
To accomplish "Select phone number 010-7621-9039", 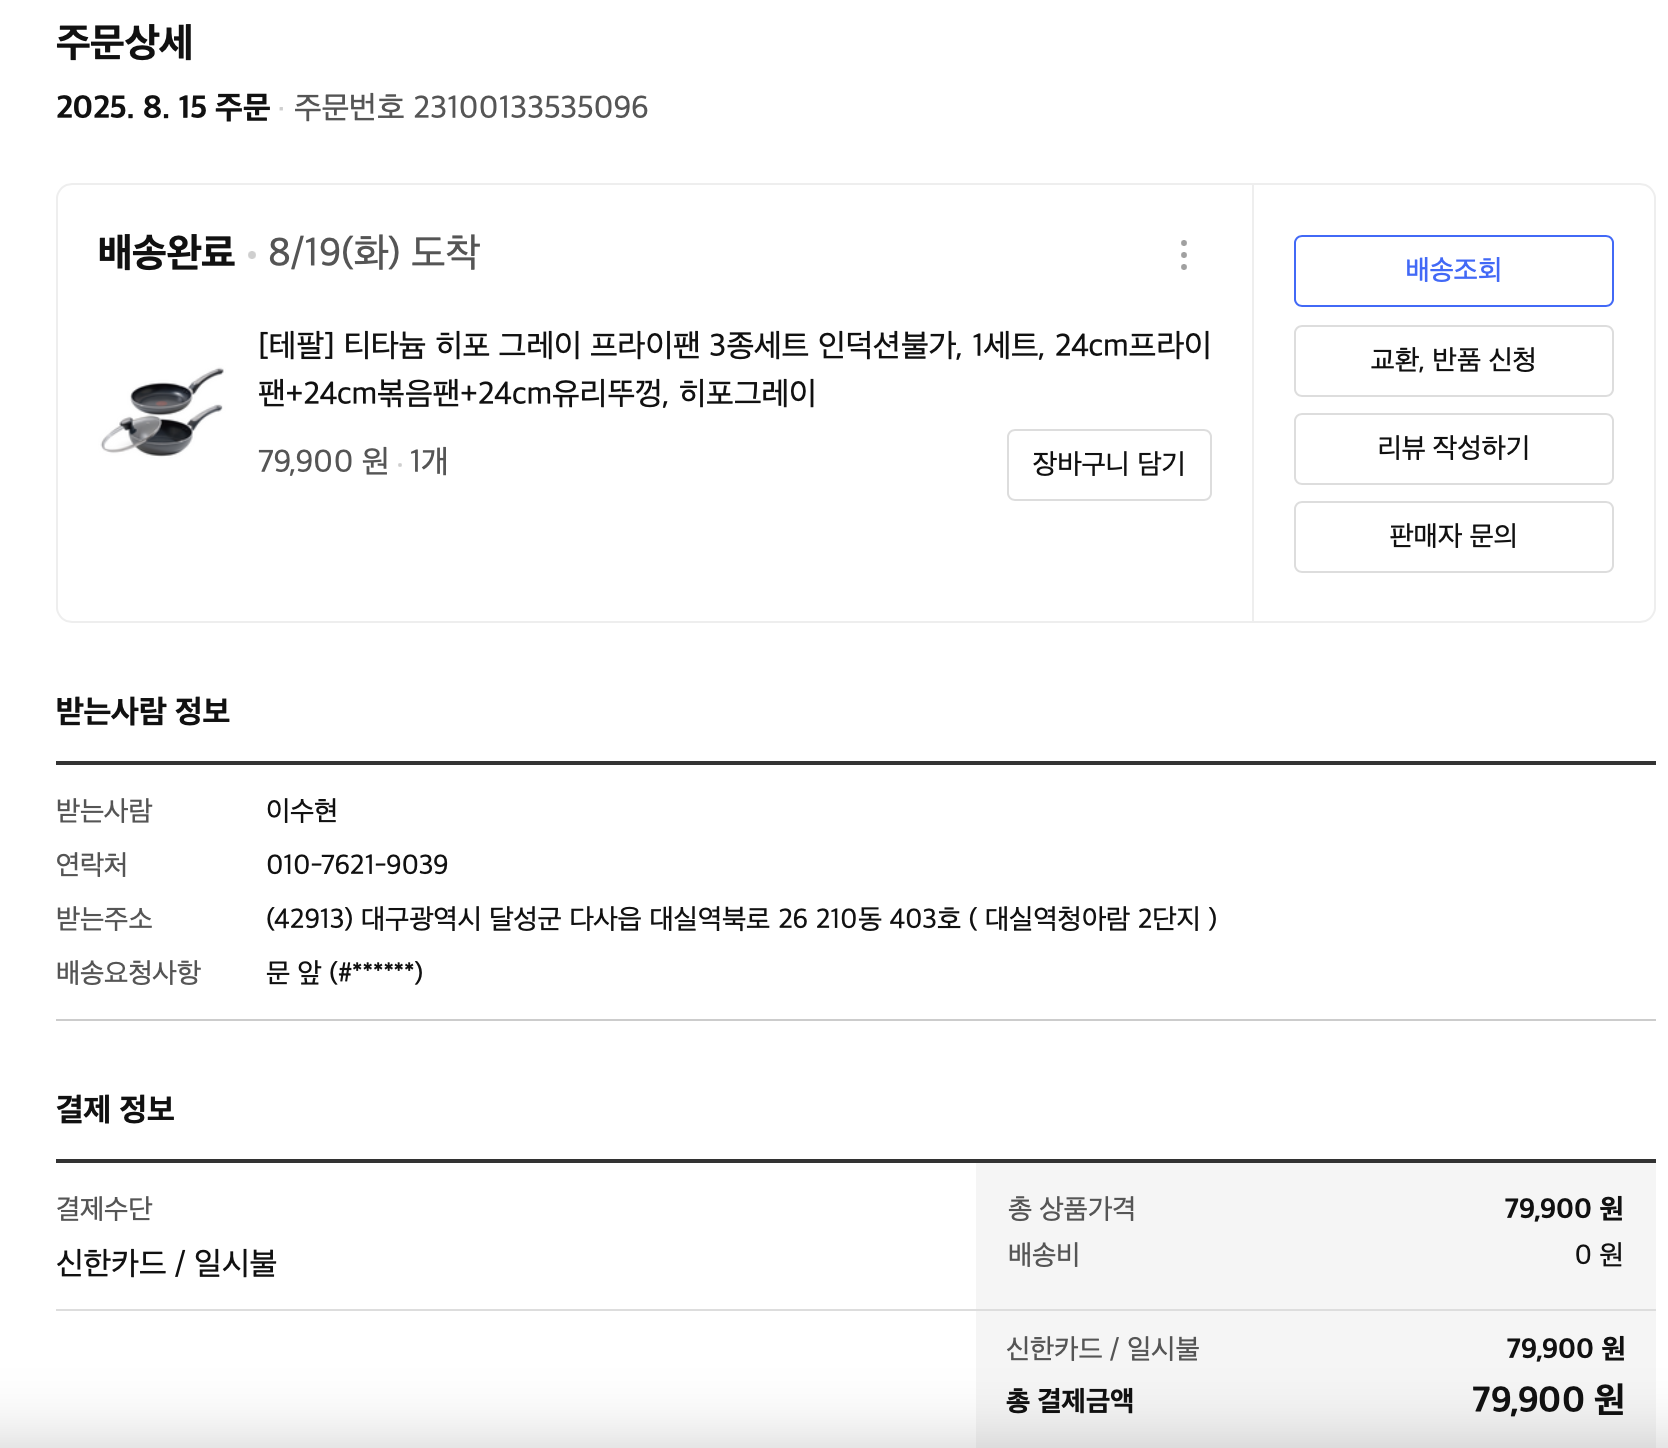I will (x=357, y=864).
